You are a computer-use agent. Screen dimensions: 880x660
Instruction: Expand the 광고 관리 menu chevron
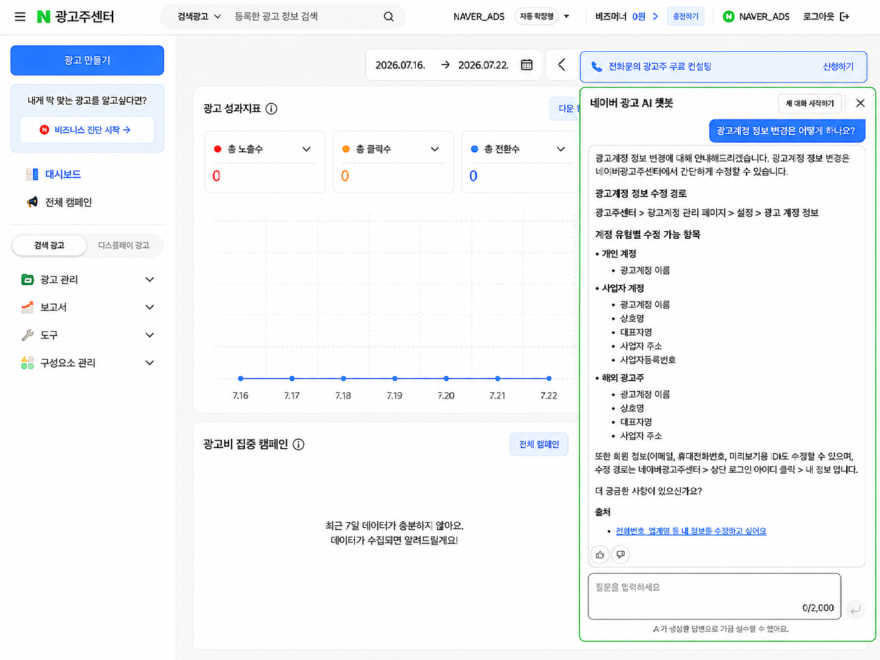tap(150, 279)
